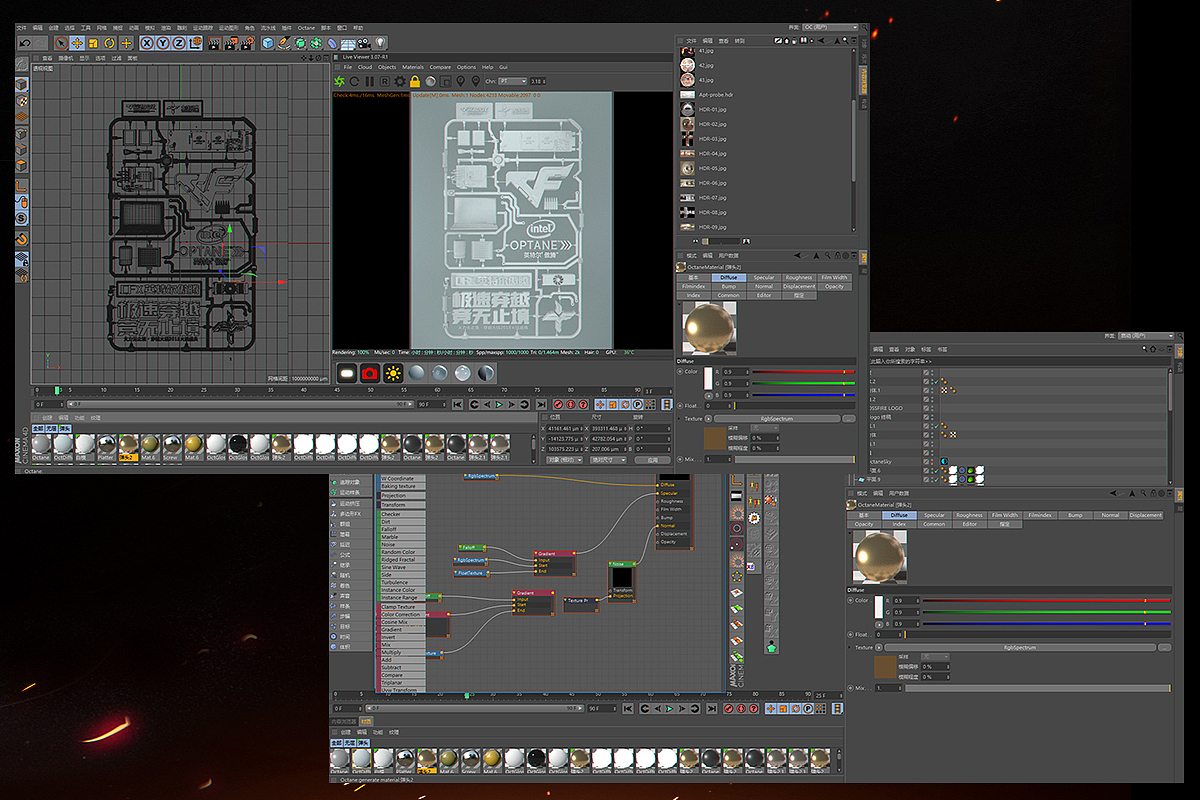The width and height of the screenshot is (1200, 800).
Task: Start Octane render with logo icon
Action: point(338,81)
